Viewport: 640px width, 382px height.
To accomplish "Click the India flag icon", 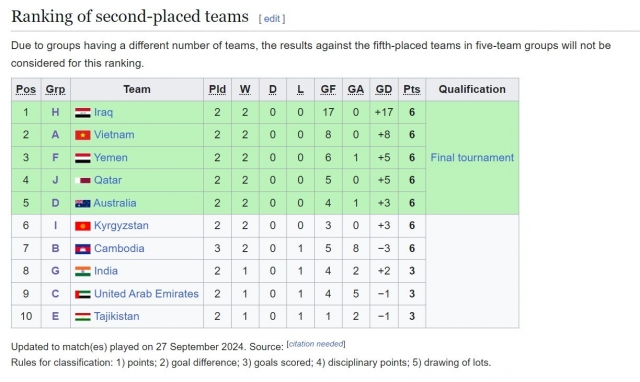I will pyautogui.click(x=82, y=271).
